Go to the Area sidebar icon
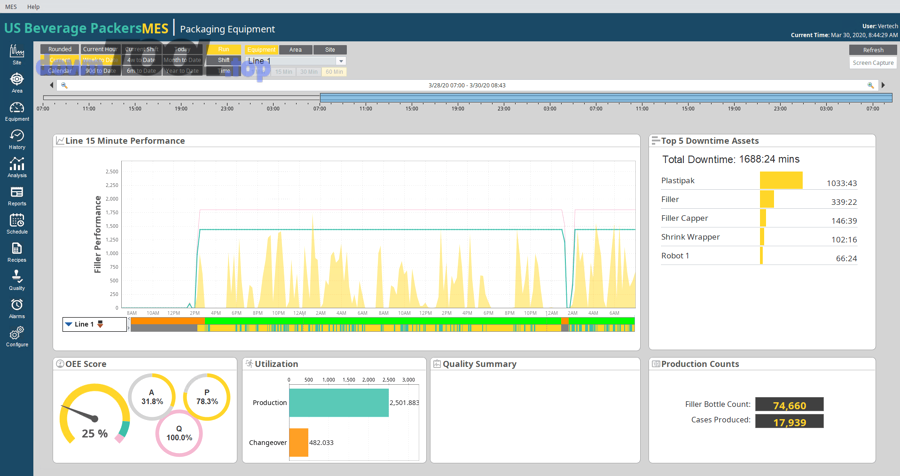The height and width of the screenshot is (476, 900). click(x=16, y=81)
